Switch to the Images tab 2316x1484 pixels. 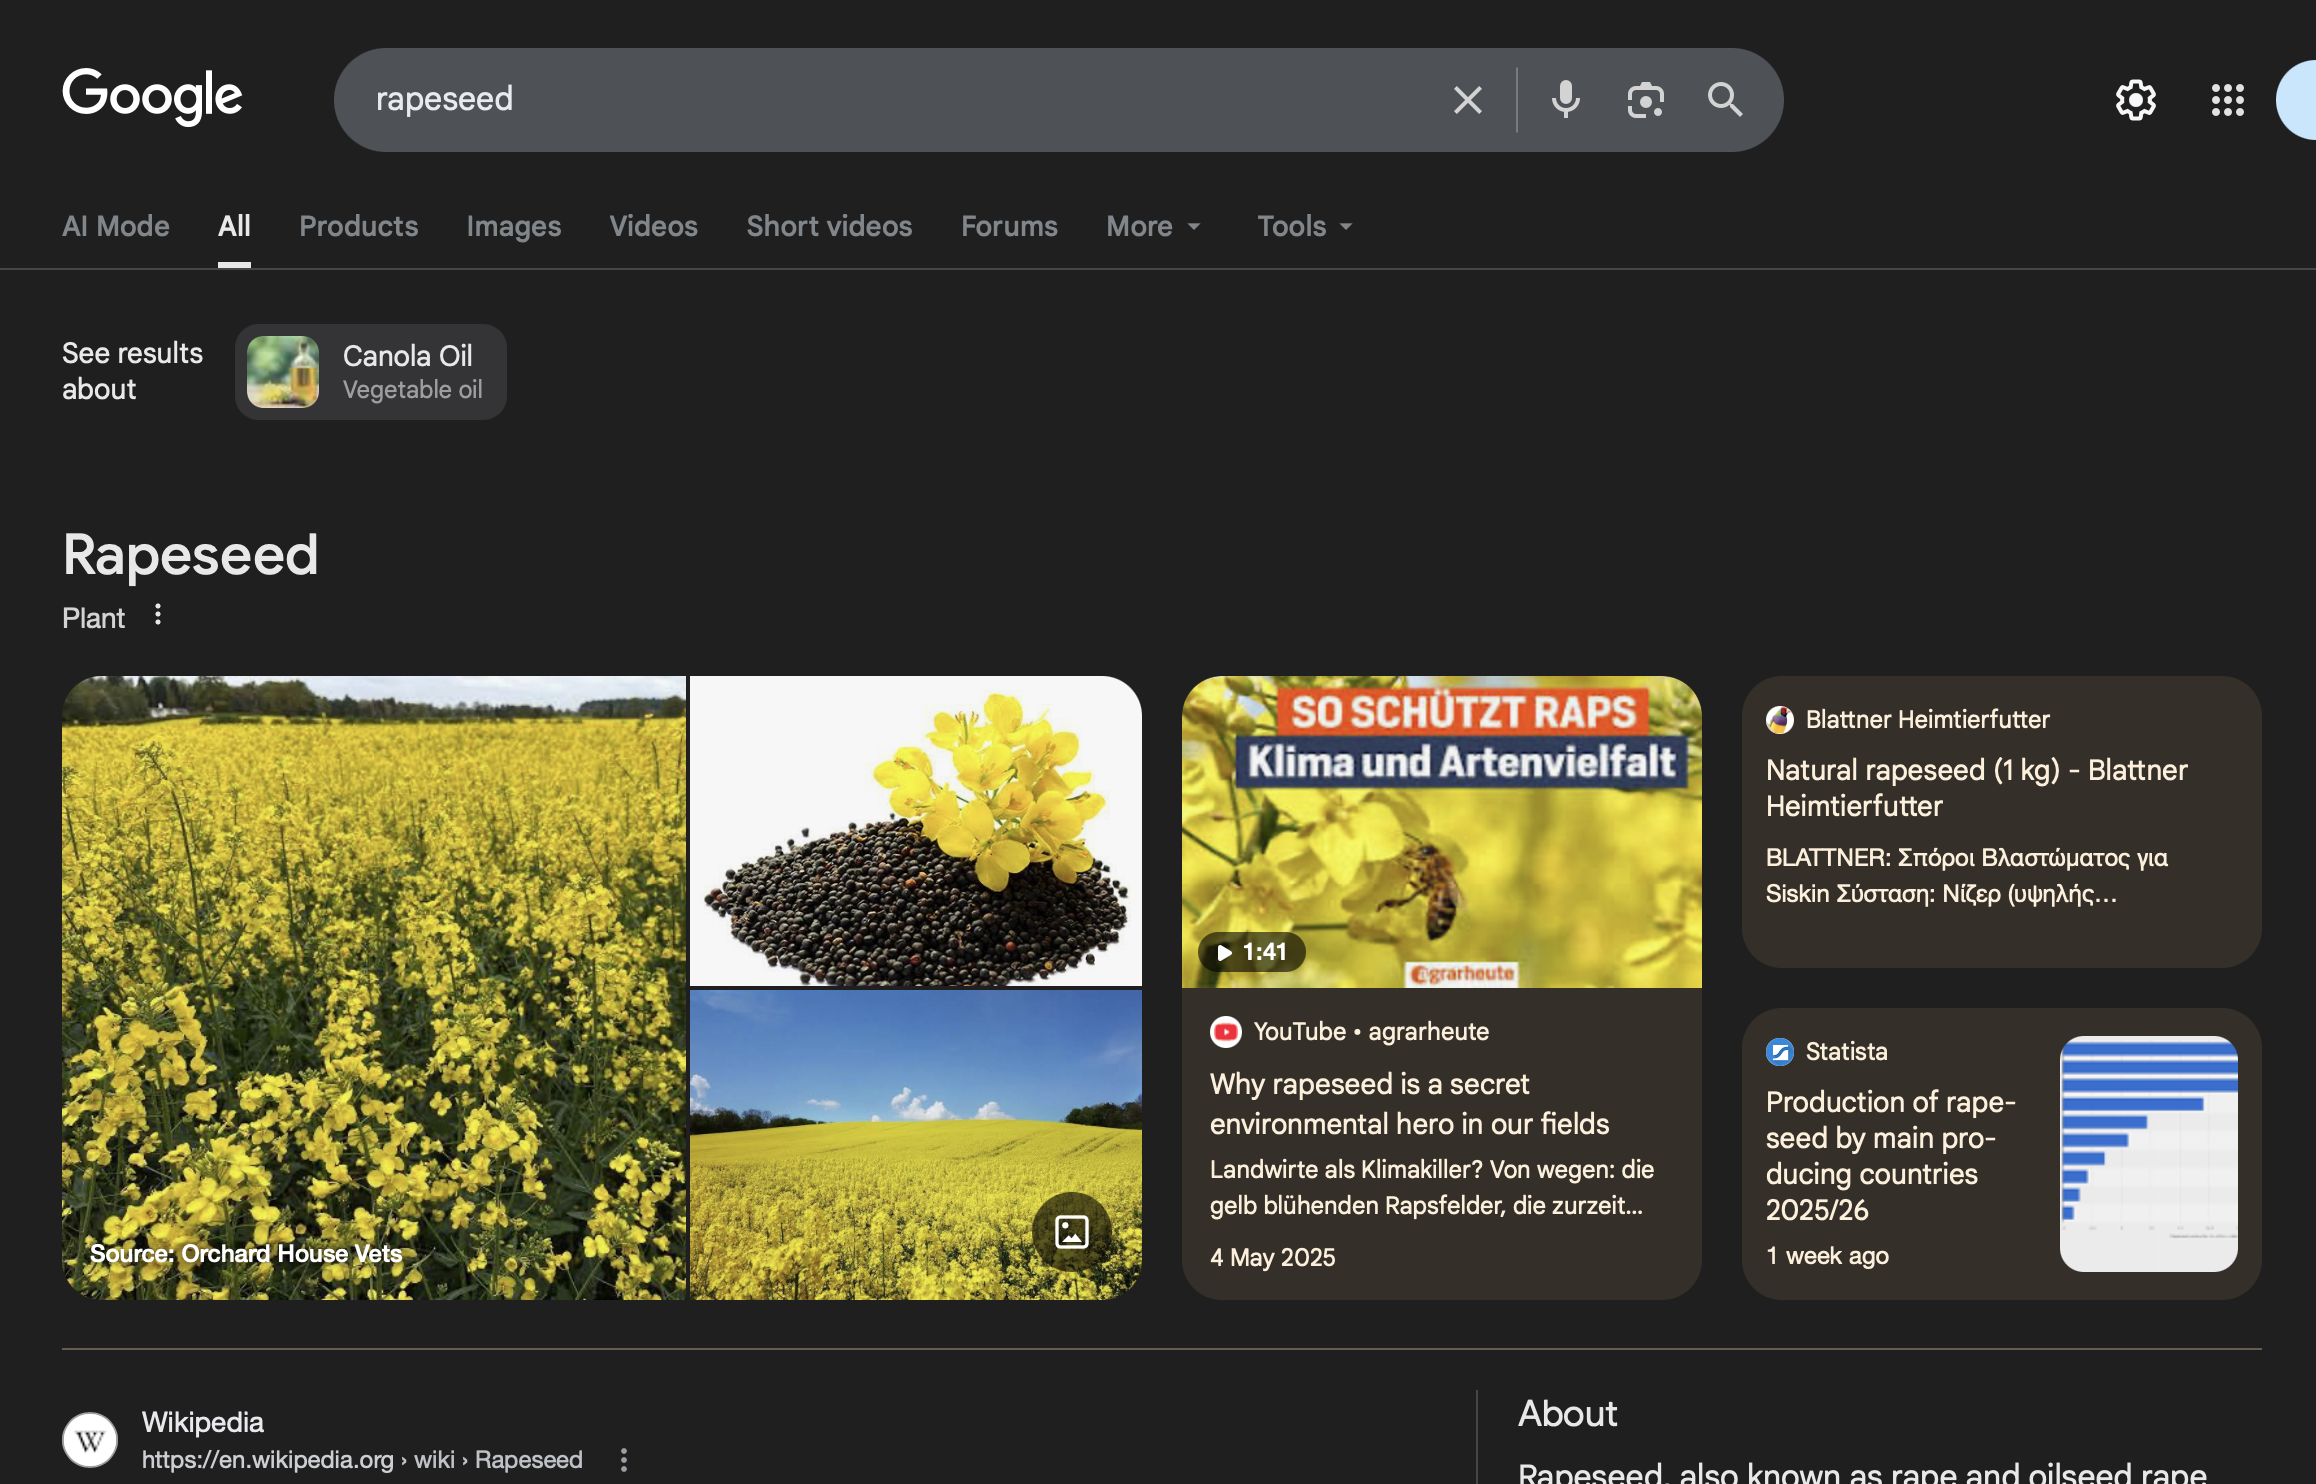[x=513, y=227]
